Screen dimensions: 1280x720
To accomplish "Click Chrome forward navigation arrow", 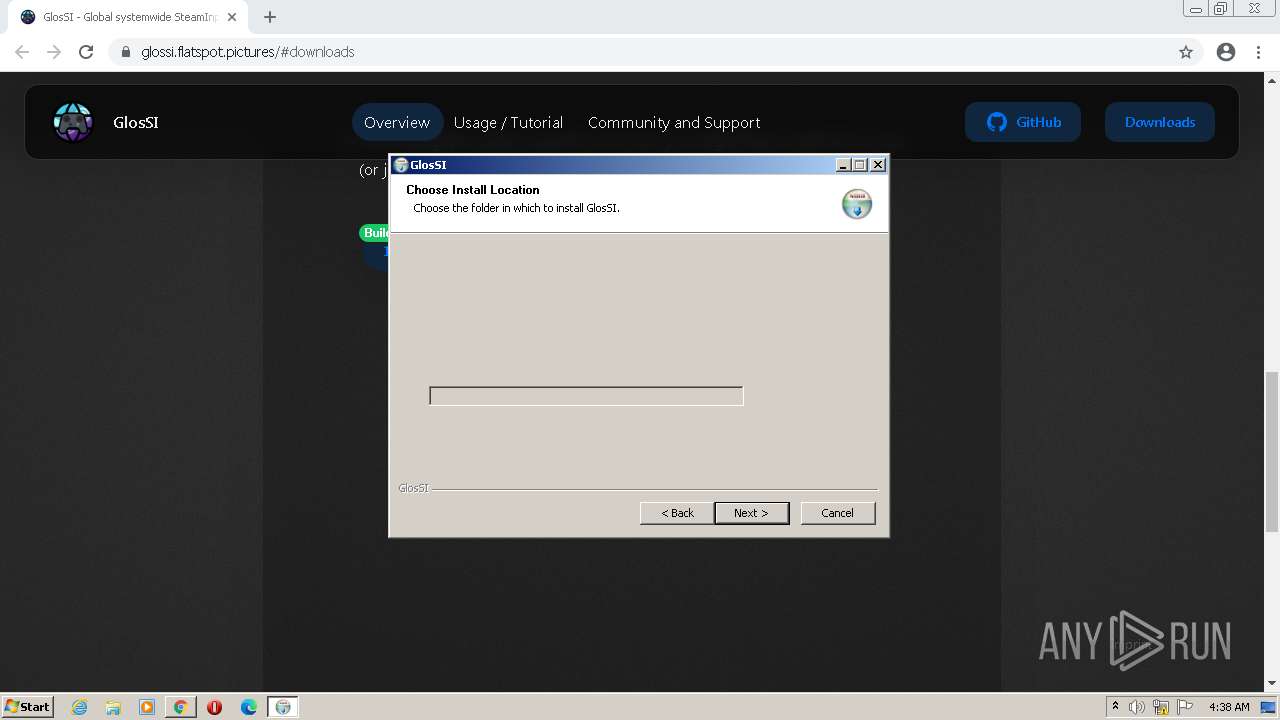I will (54, 52).
